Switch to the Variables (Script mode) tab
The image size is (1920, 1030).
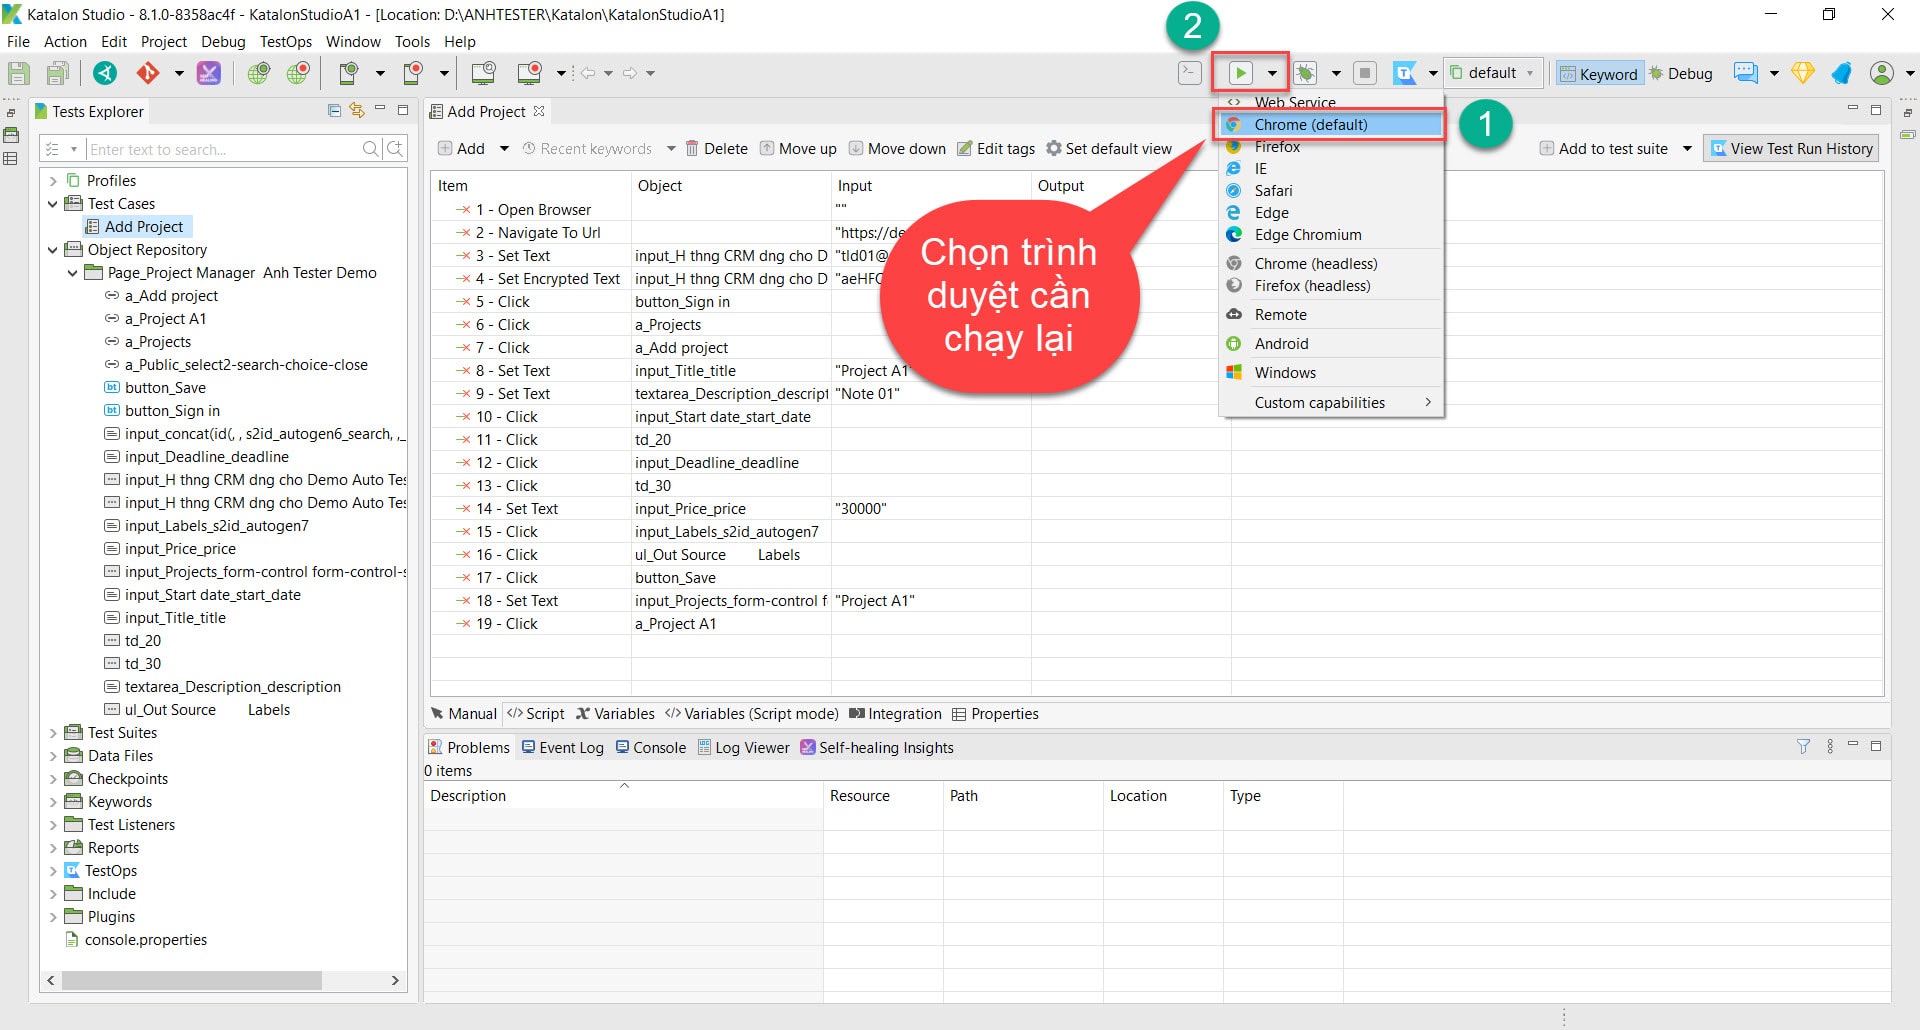point(752,714)
